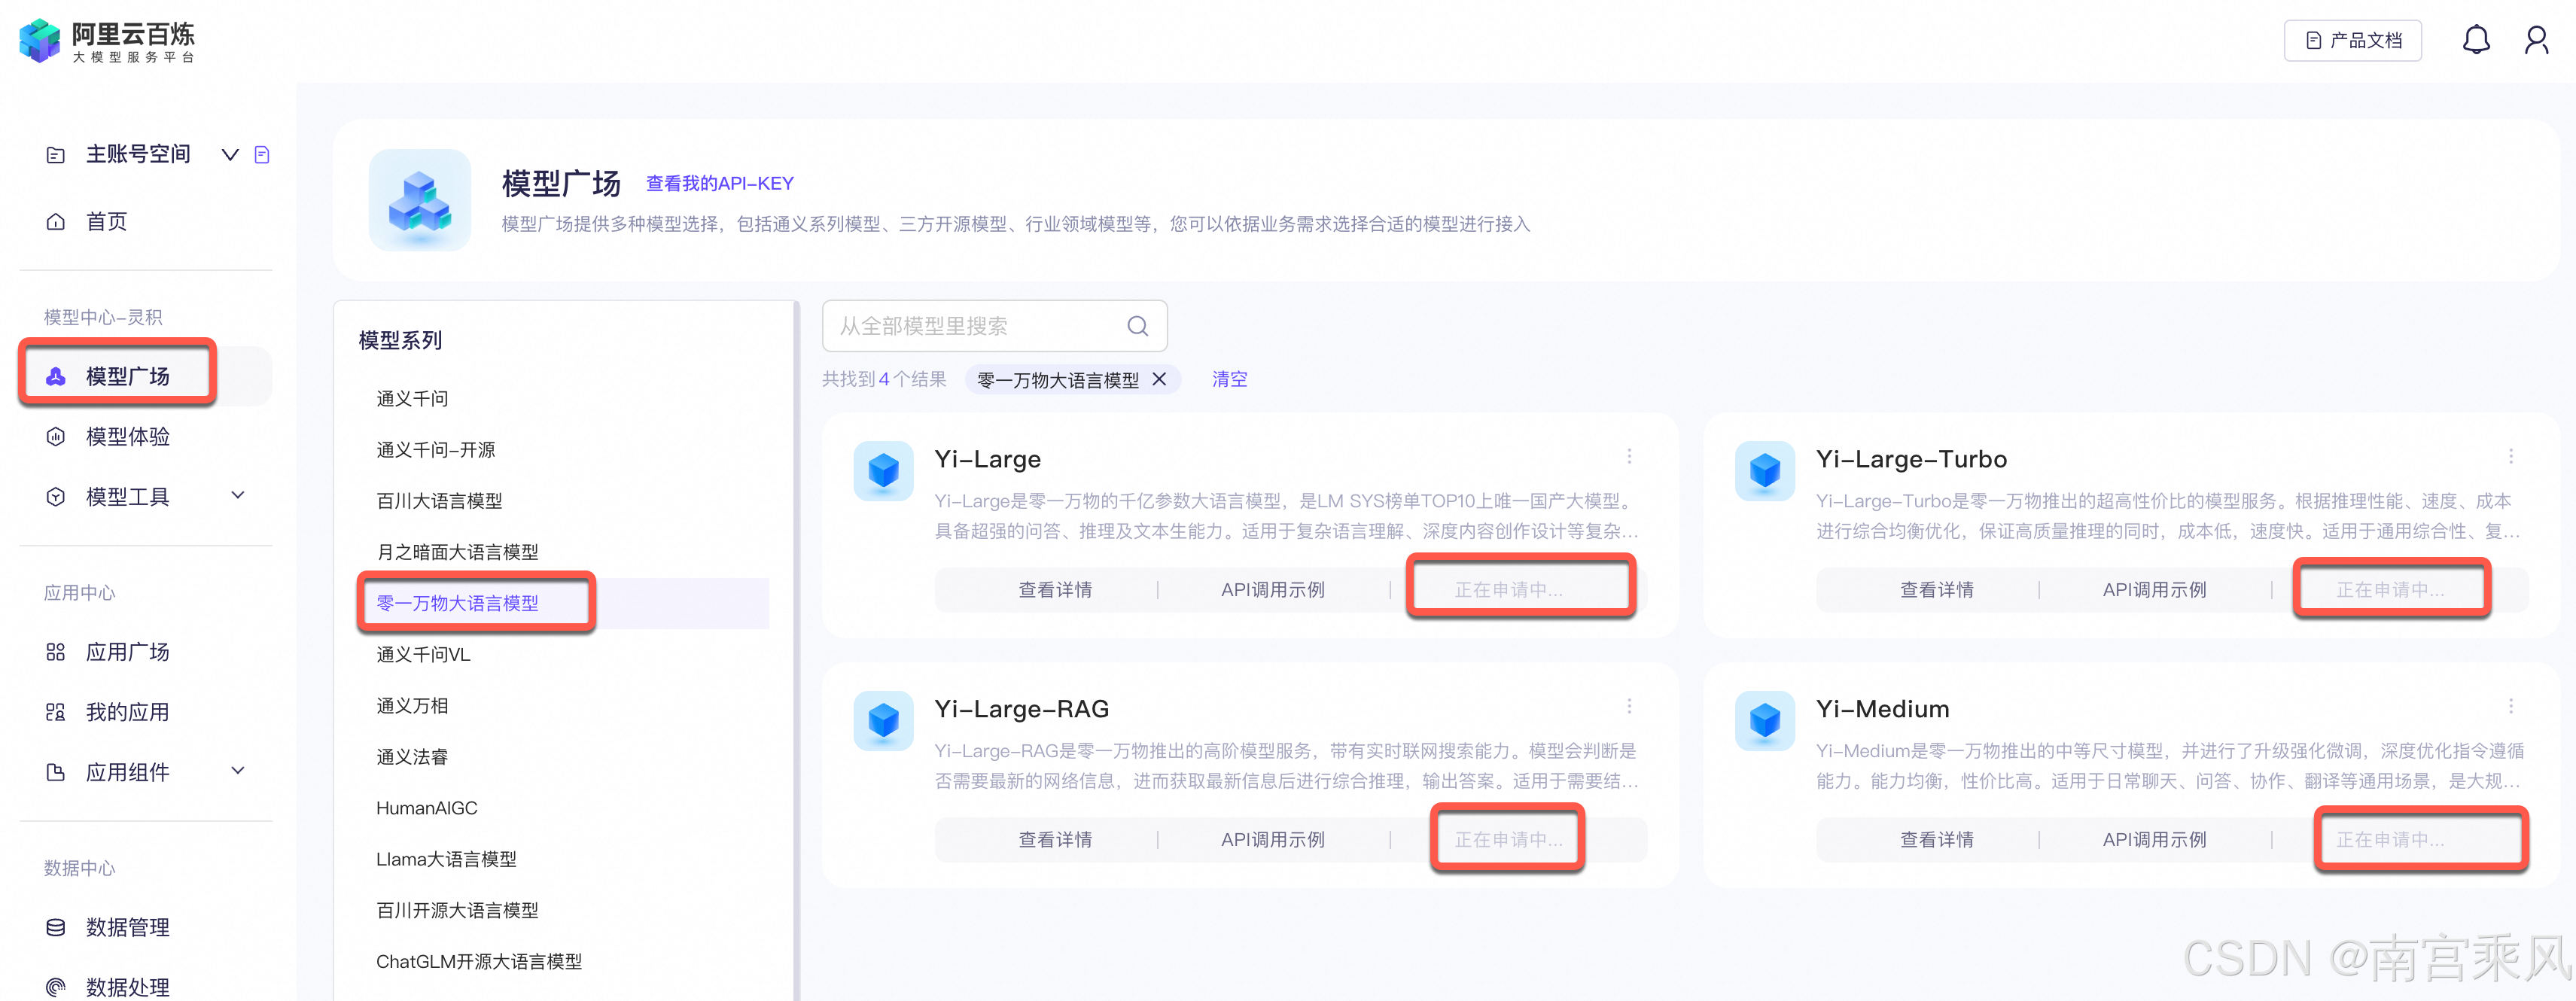
Task: Go to 首页 via its home icon
Action: [105, 221]
